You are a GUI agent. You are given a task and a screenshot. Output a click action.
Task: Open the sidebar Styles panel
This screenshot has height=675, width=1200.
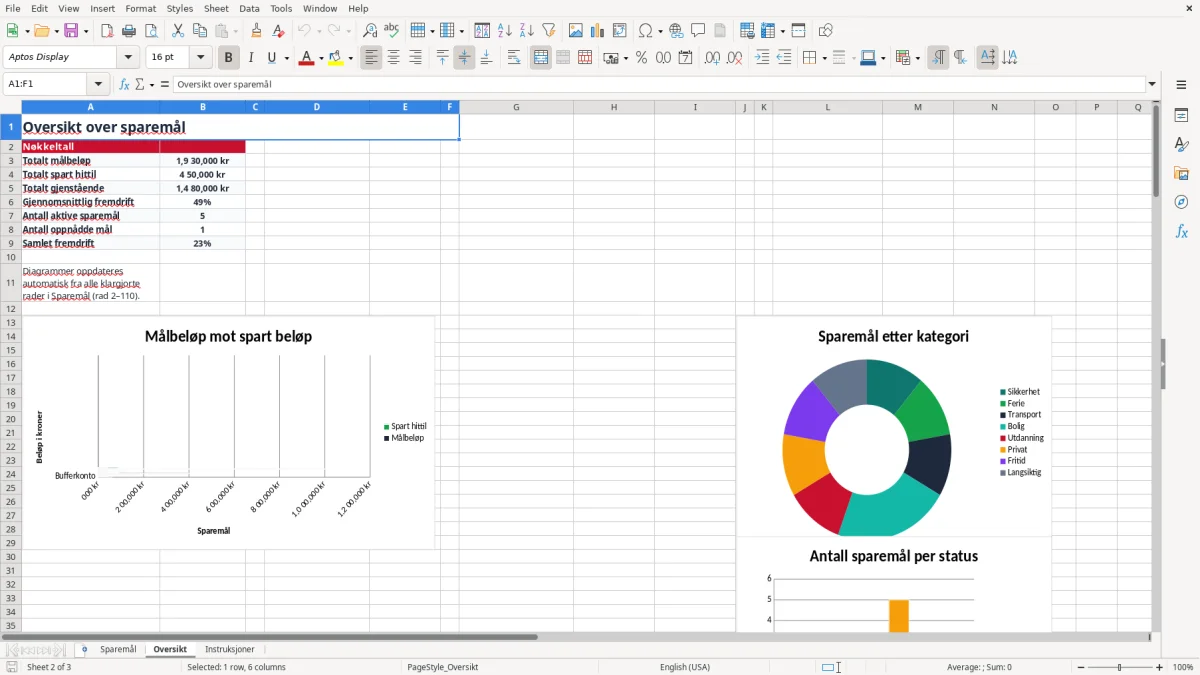tap(1181, 144)
